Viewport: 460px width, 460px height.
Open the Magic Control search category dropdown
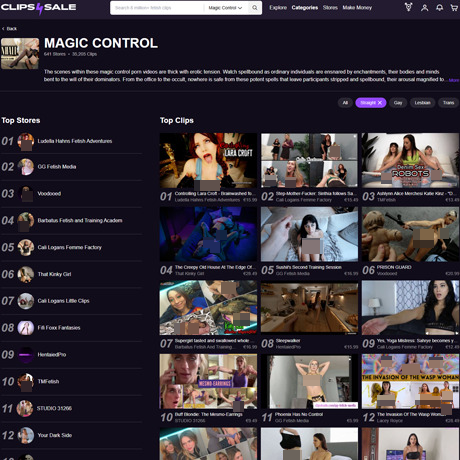pos(225,8)
